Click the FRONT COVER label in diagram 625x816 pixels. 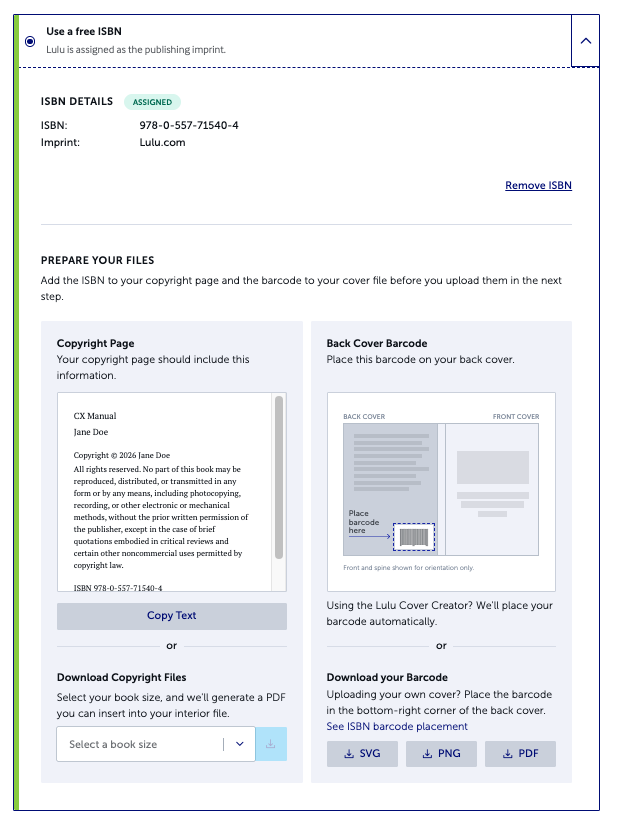(516, 417)
